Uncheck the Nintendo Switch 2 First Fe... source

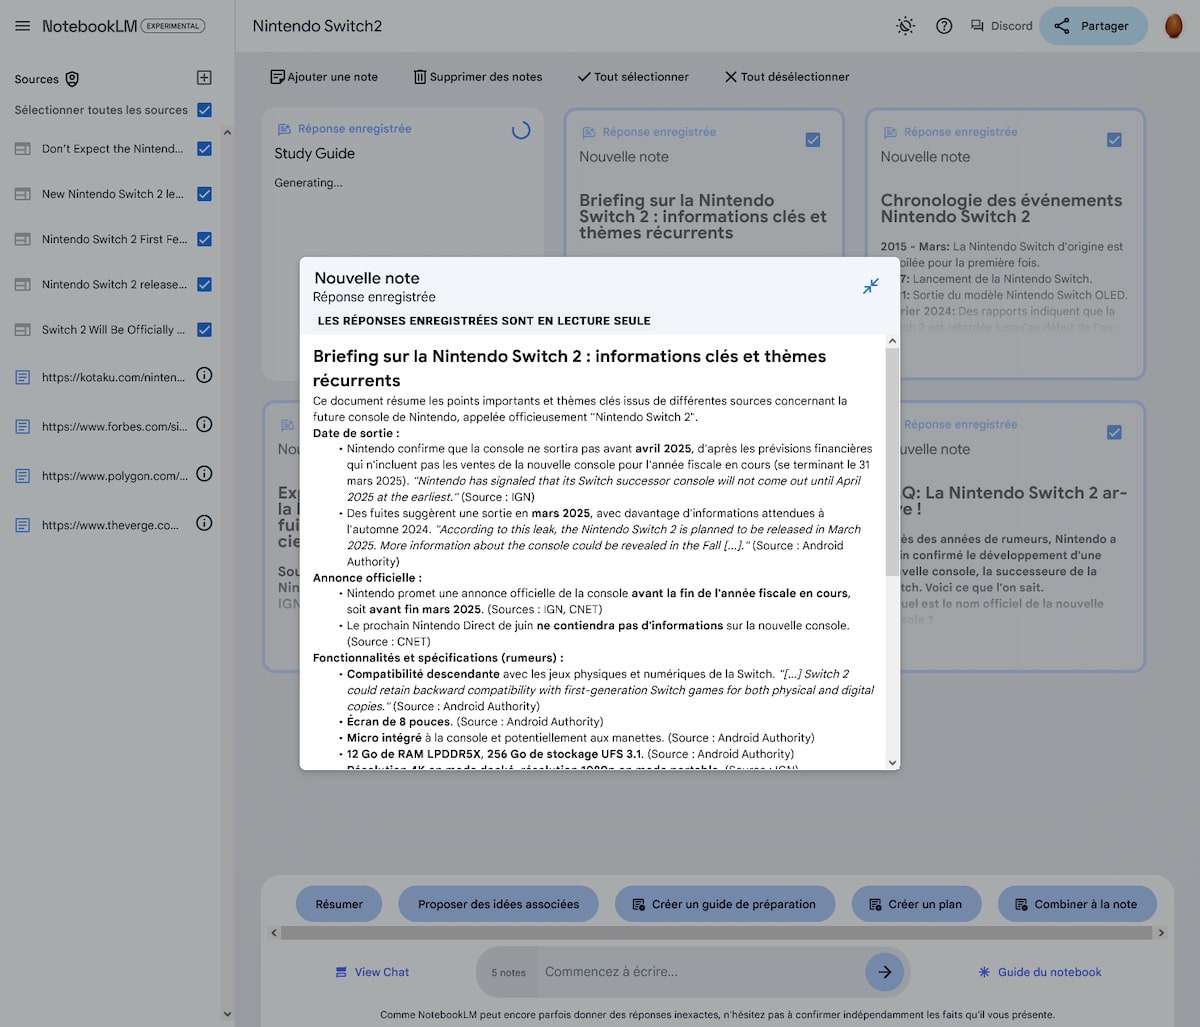[204, 239]
